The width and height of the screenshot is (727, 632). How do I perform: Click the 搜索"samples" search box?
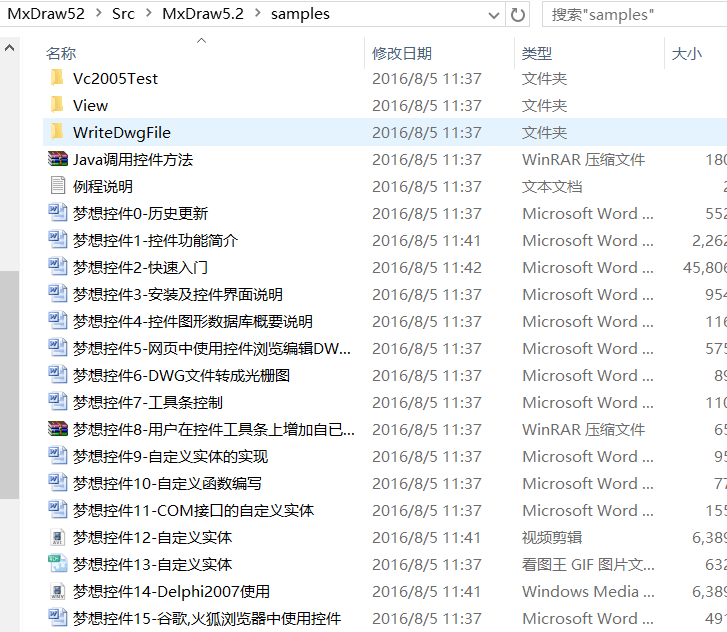pos(635,15)
